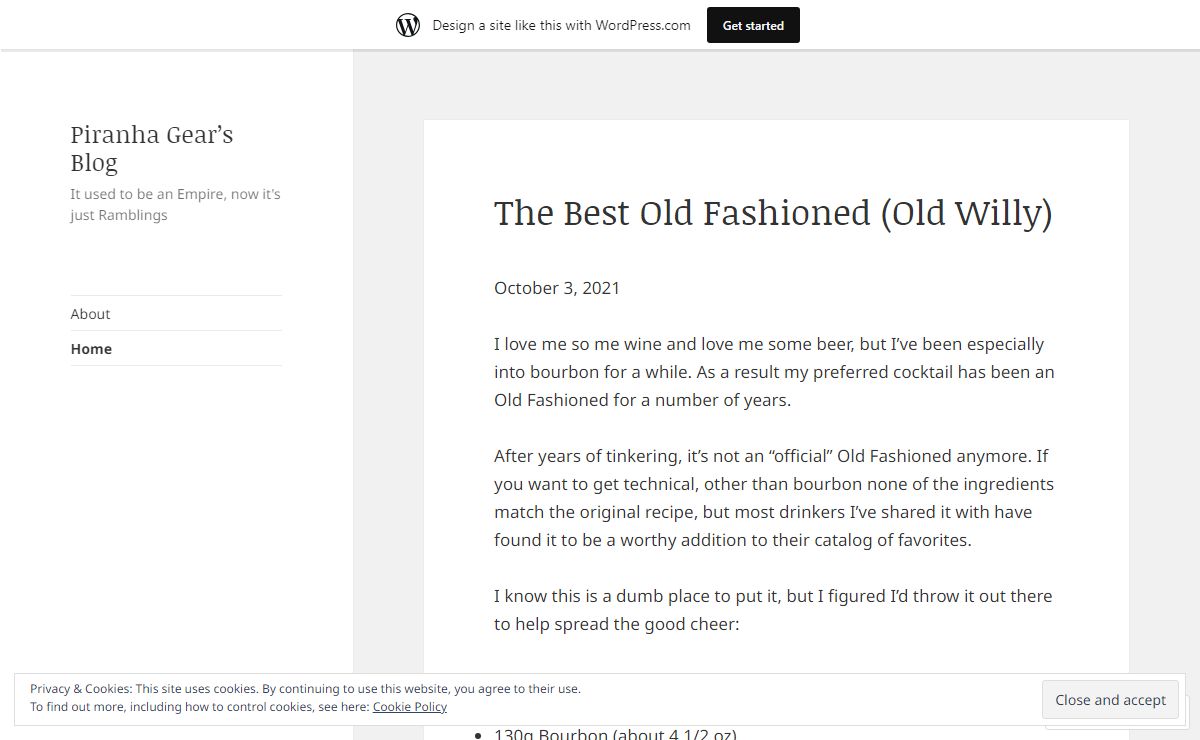Open 'The Best Old Fashioned (Old Willy)' post title
The width and height of the screenshot is (1200, 740).
[773, 213]
